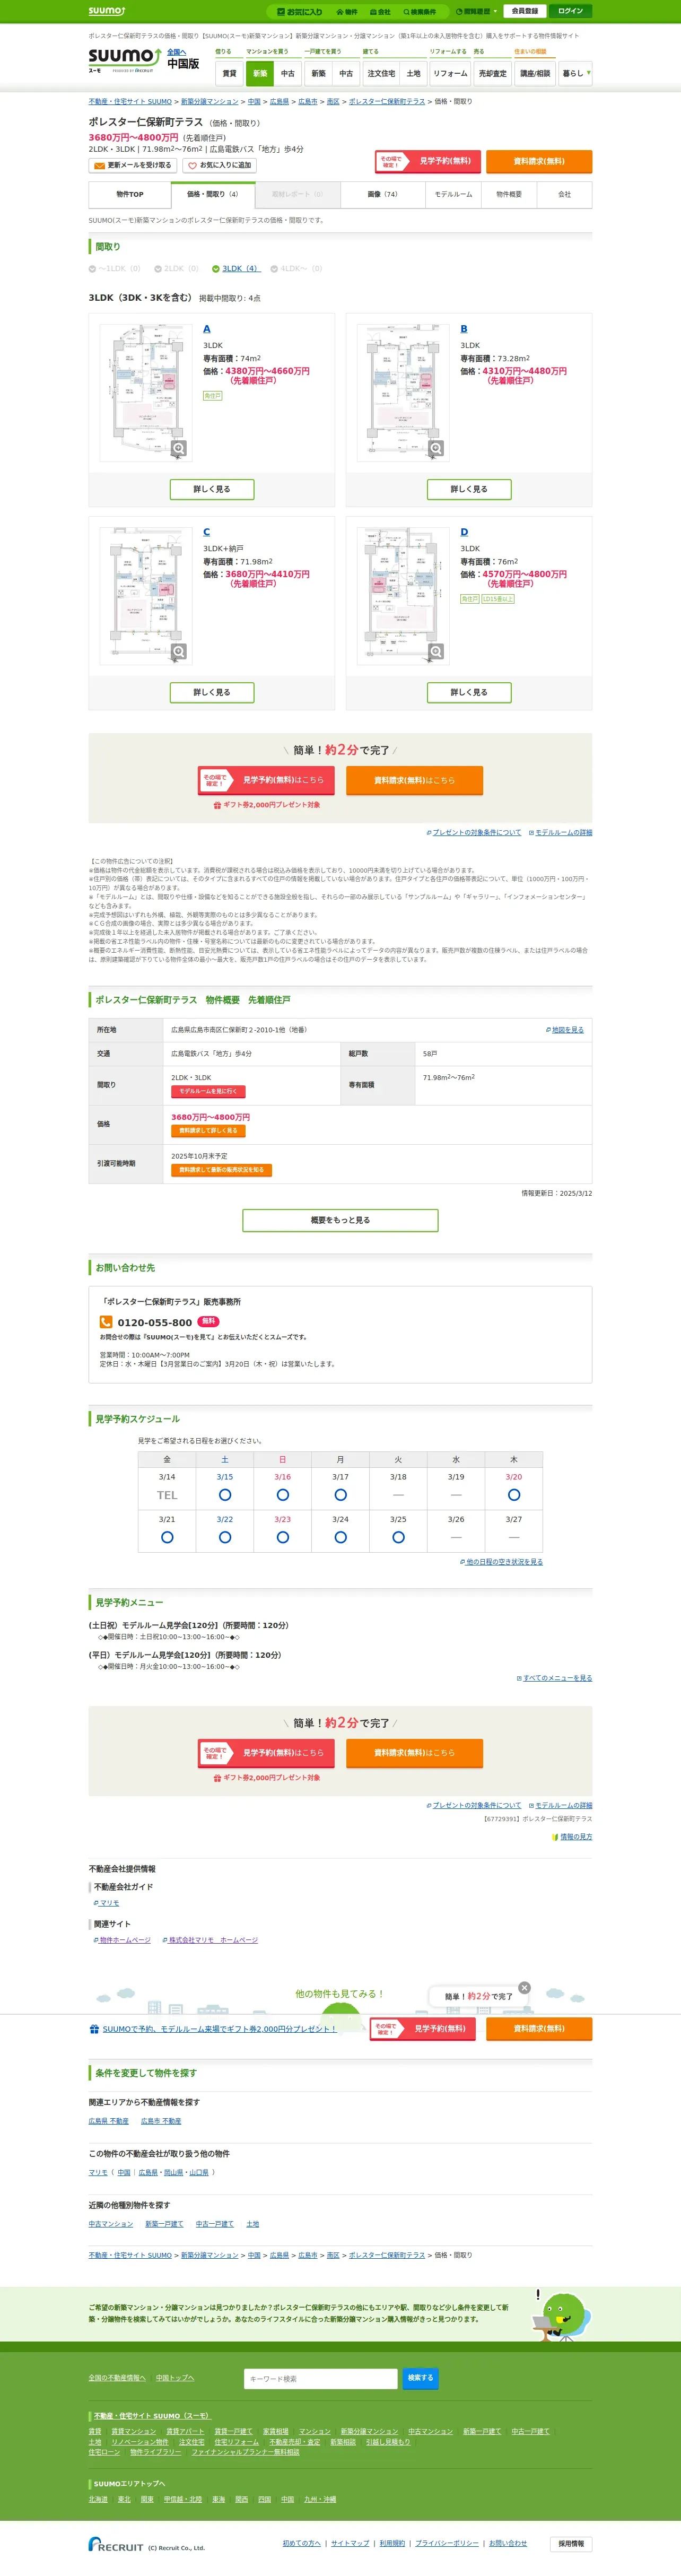Viewport: 681px width, 2576px height.
Task: Select the 3LDK (4) layout filter
Action: 236,268
